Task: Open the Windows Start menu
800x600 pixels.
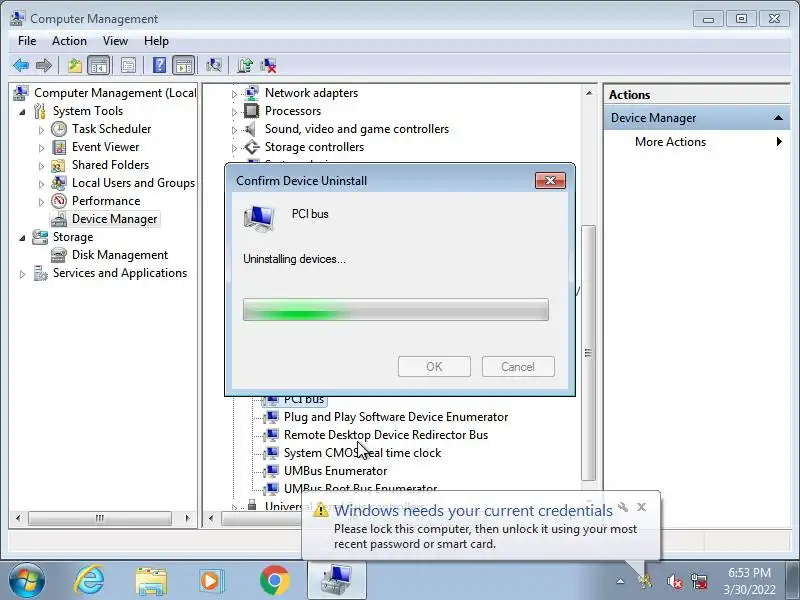Action: coord(26,581)
